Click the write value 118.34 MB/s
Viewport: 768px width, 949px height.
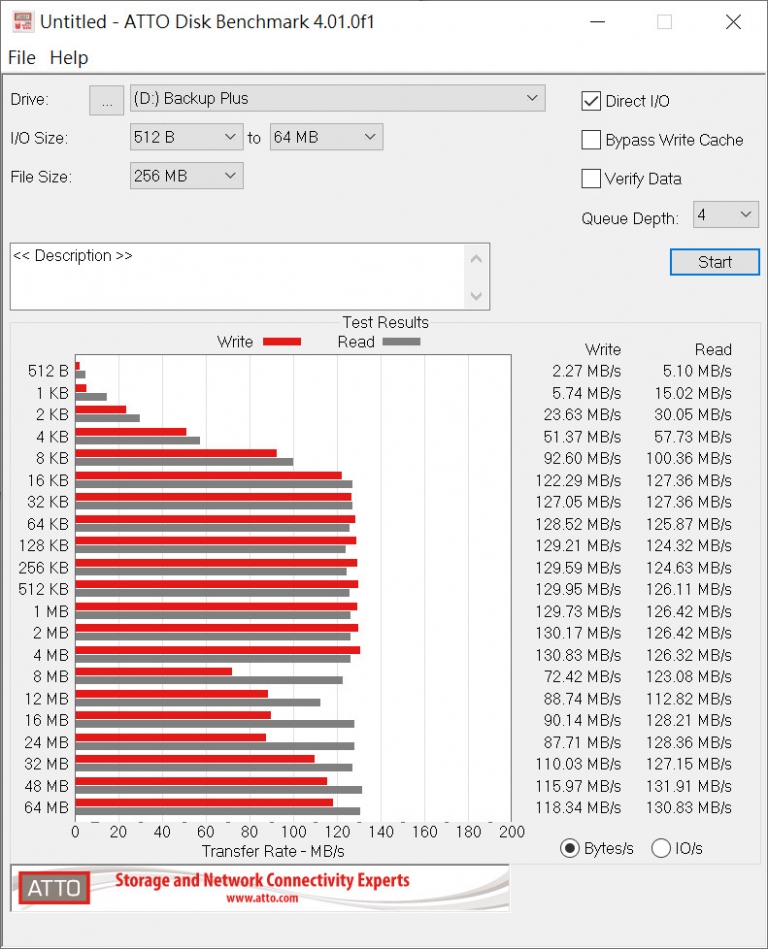(578, 807)
